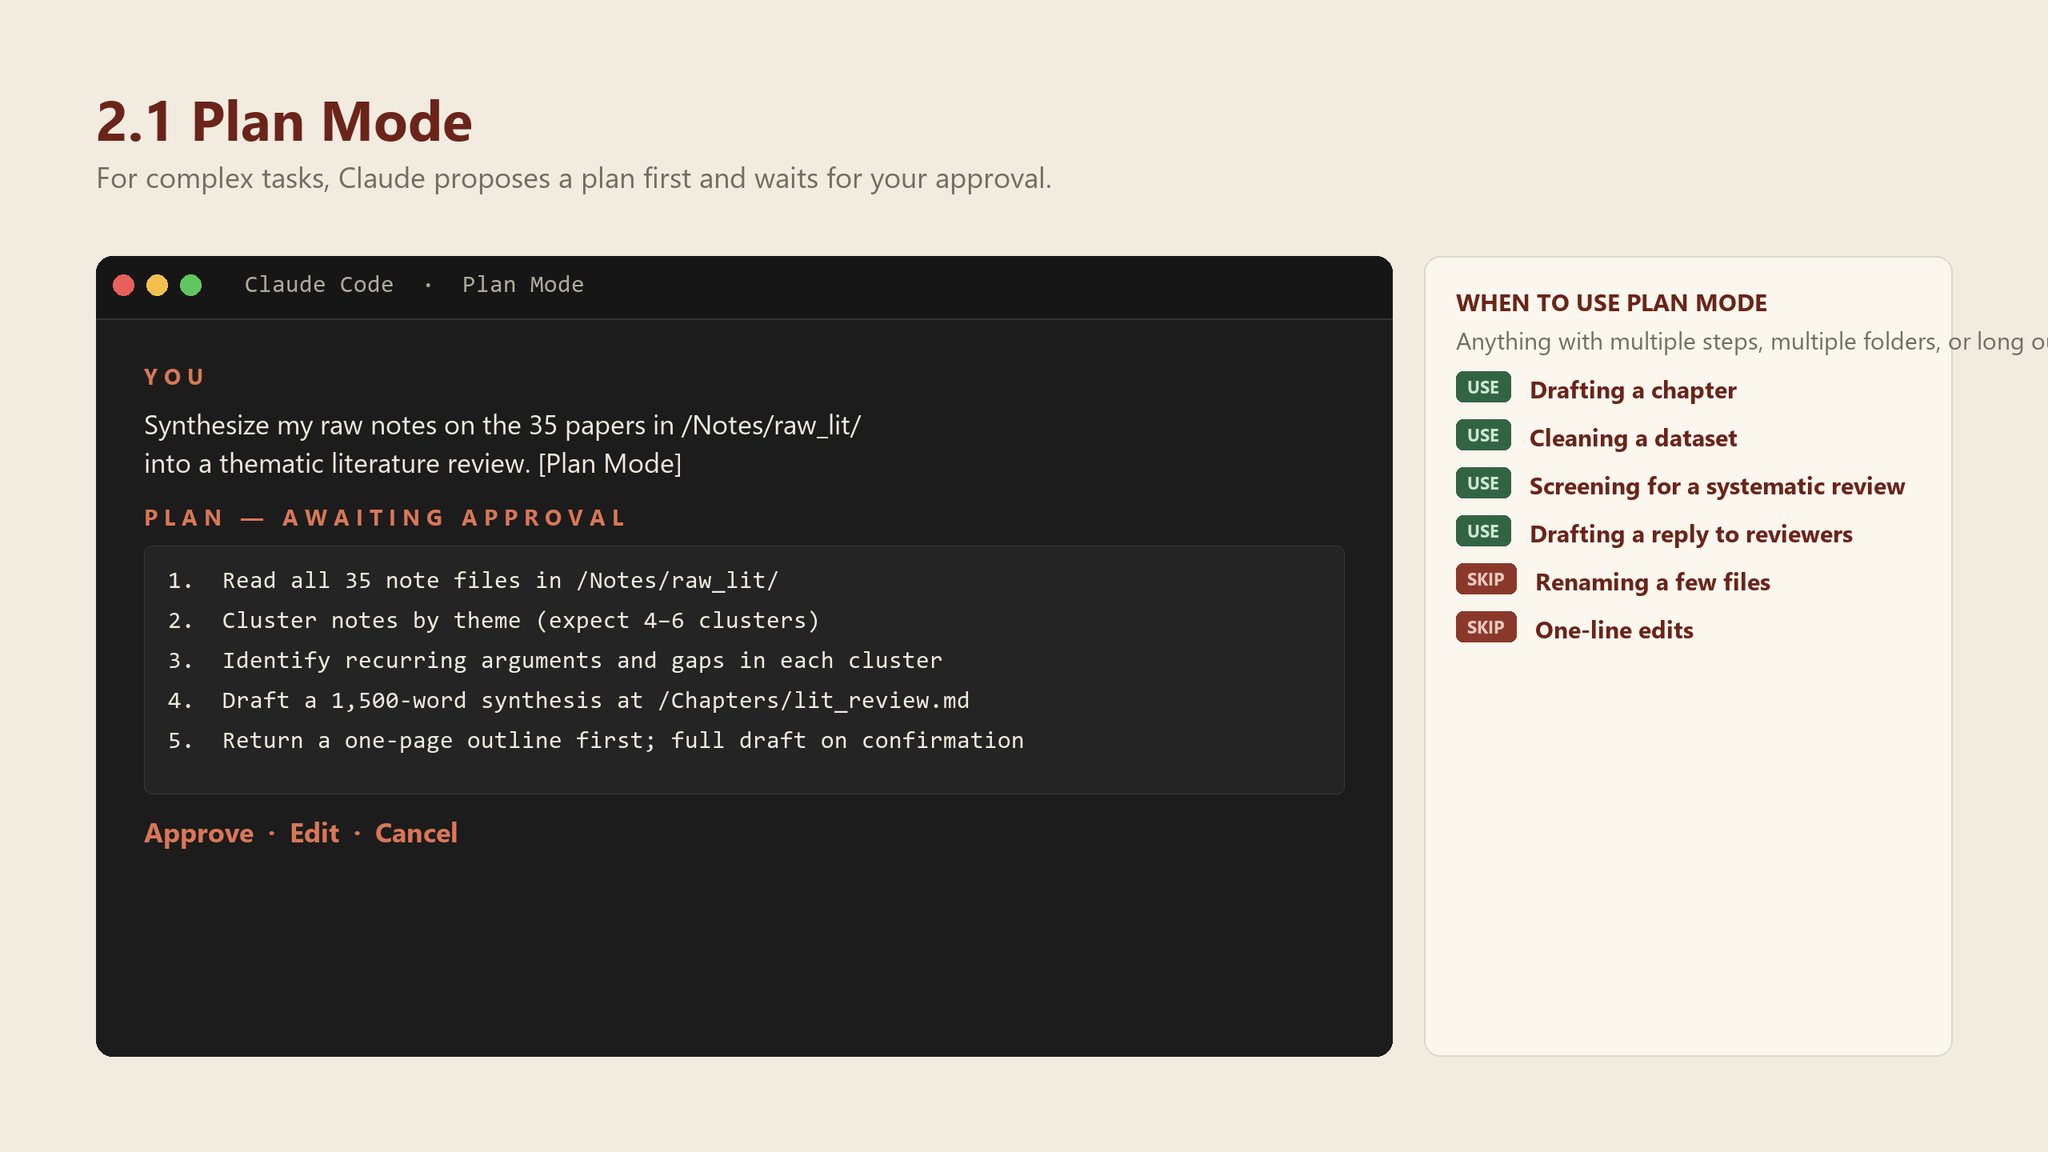Image resolution: width=2048 pixels, height=1152 pixels.
Task: Select plan step 'Cluster notes by theme'
Action: (x=494, y=620)
